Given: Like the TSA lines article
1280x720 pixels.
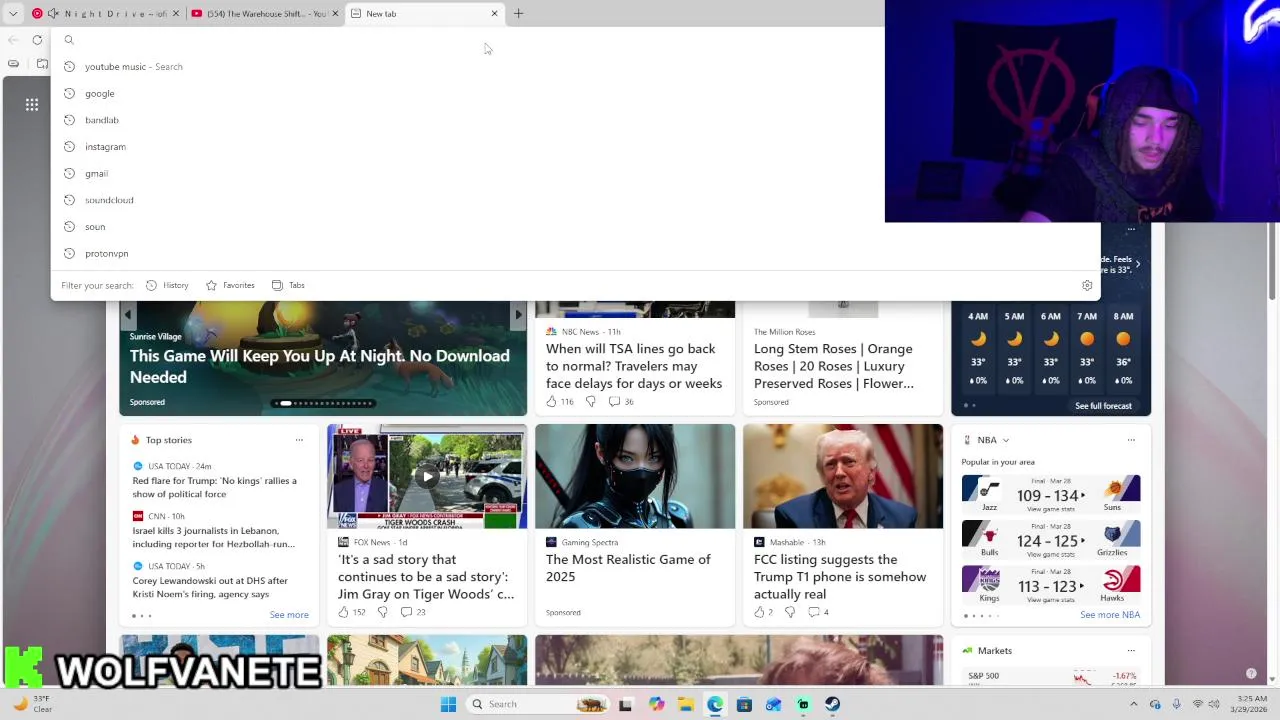Looking at the screenshot, I should pyautogui.click(x=551, y=401).
